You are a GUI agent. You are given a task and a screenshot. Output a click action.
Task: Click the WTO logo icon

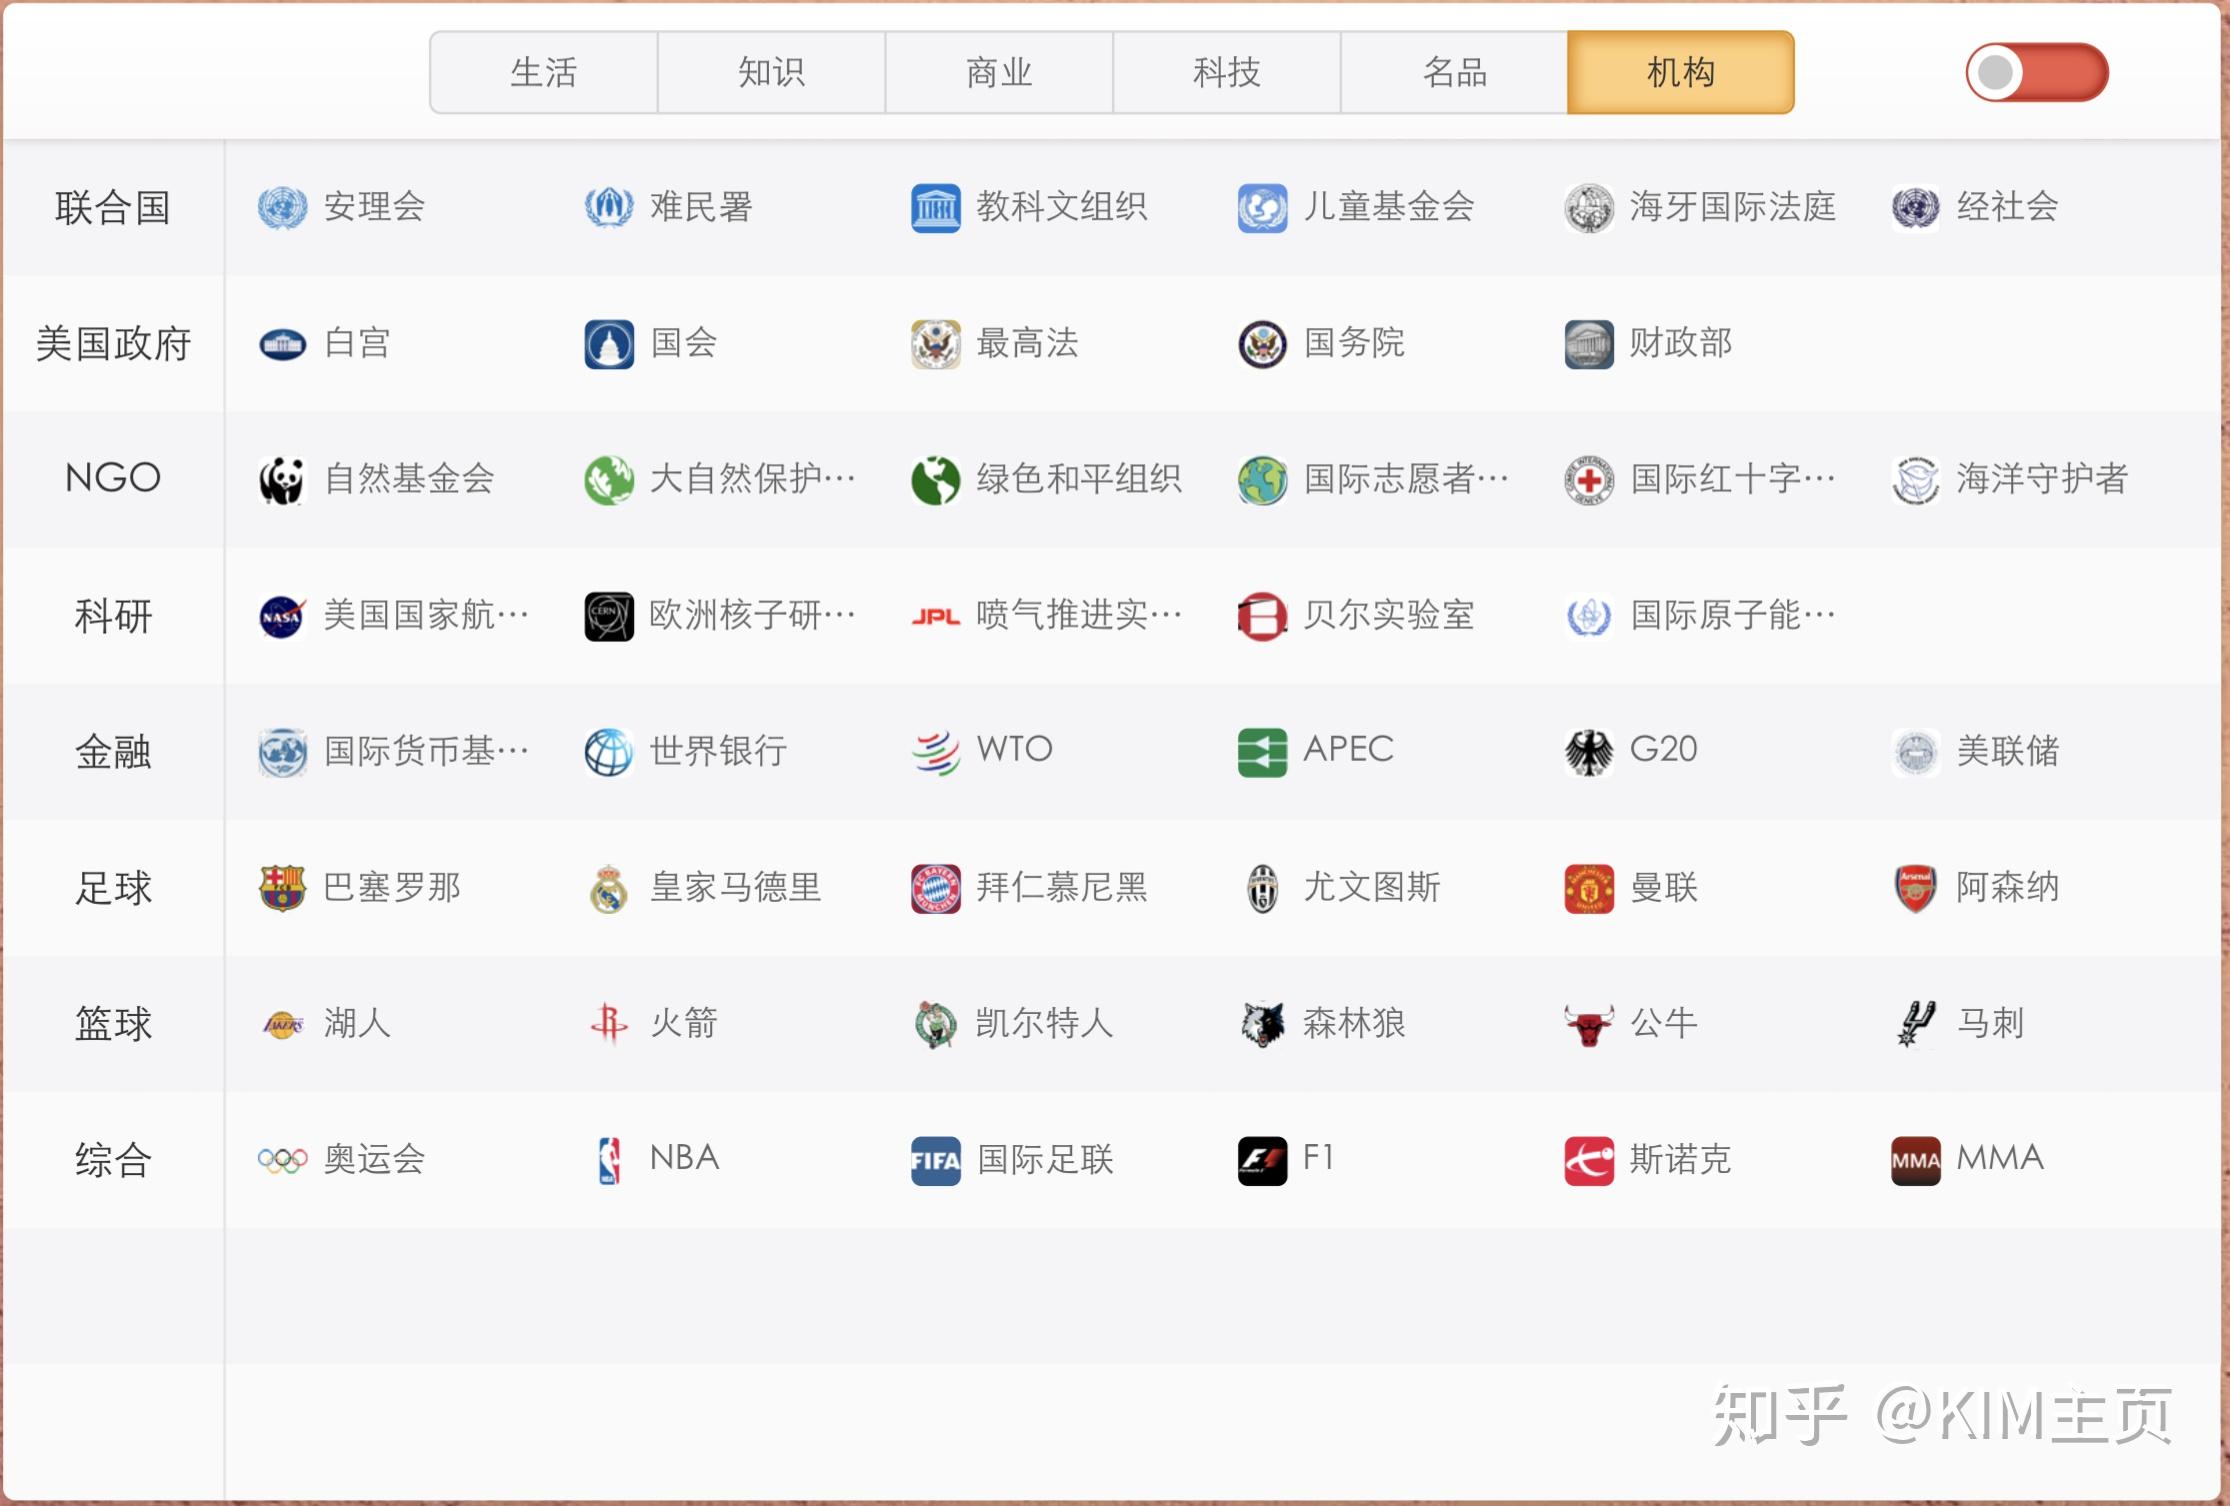936,753
